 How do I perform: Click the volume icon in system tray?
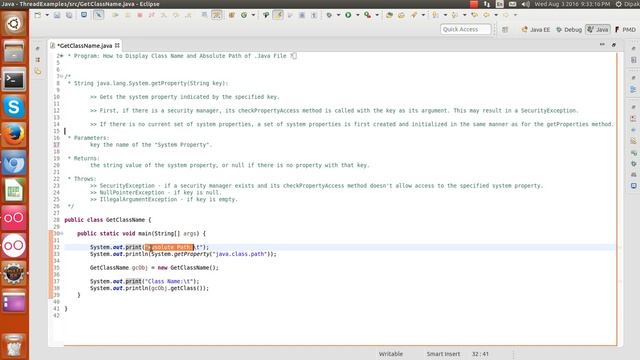pos(525,4)
